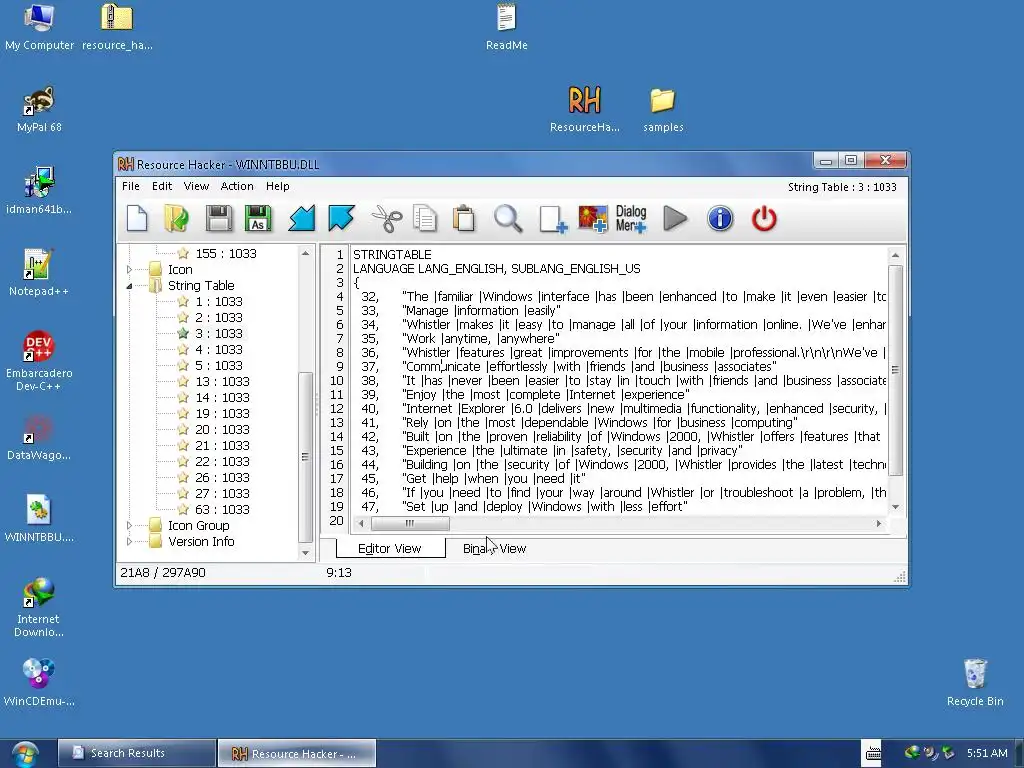Add new resource page-plus icon

pos(553,219)
